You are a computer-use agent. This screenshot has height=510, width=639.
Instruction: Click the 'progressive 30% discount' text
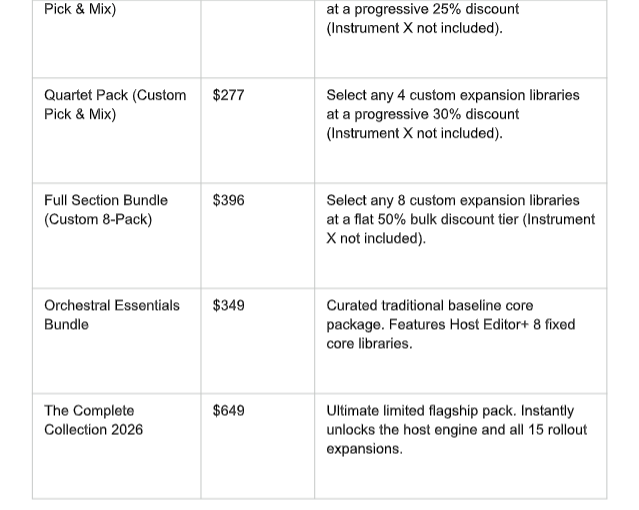click(436, 114)
